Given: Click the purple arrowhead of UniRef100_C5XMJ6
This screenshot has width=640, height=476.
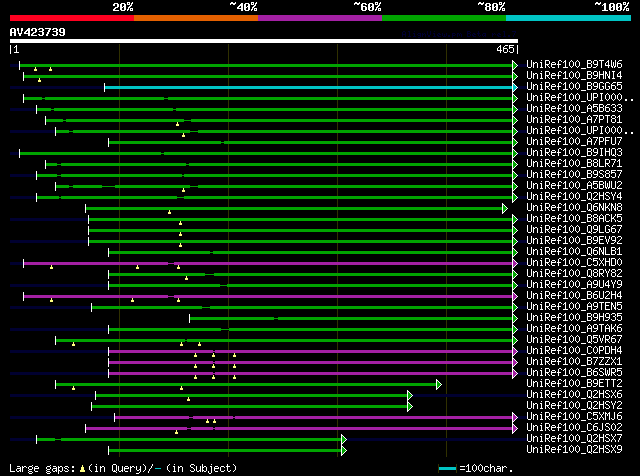Looking at the screenshot, I should pyautogui.click(x=515, y=418).
